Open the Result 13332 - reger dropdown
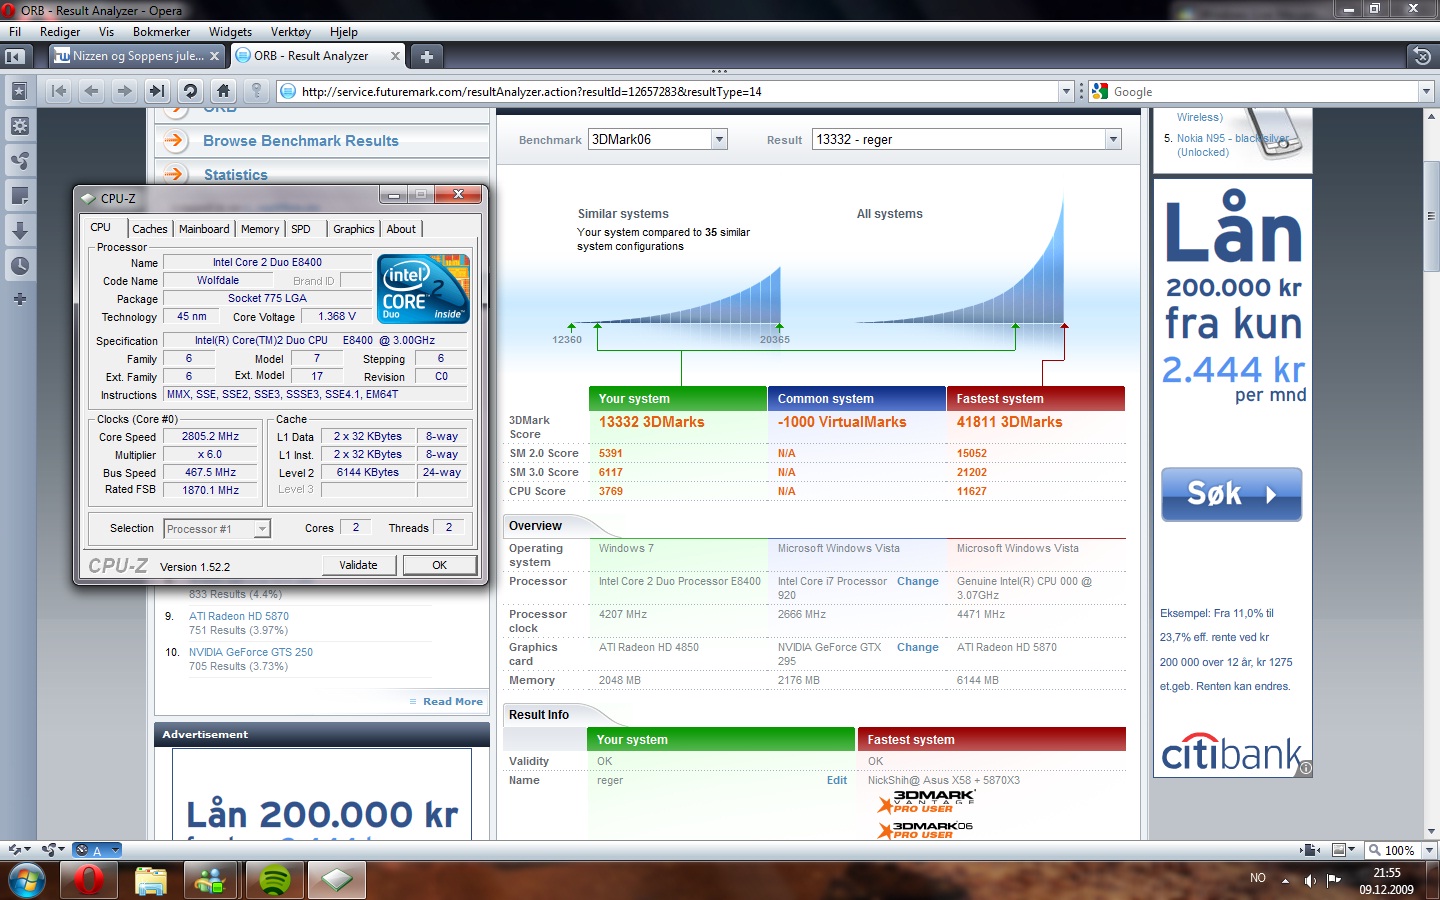 tap(1113, 140)
